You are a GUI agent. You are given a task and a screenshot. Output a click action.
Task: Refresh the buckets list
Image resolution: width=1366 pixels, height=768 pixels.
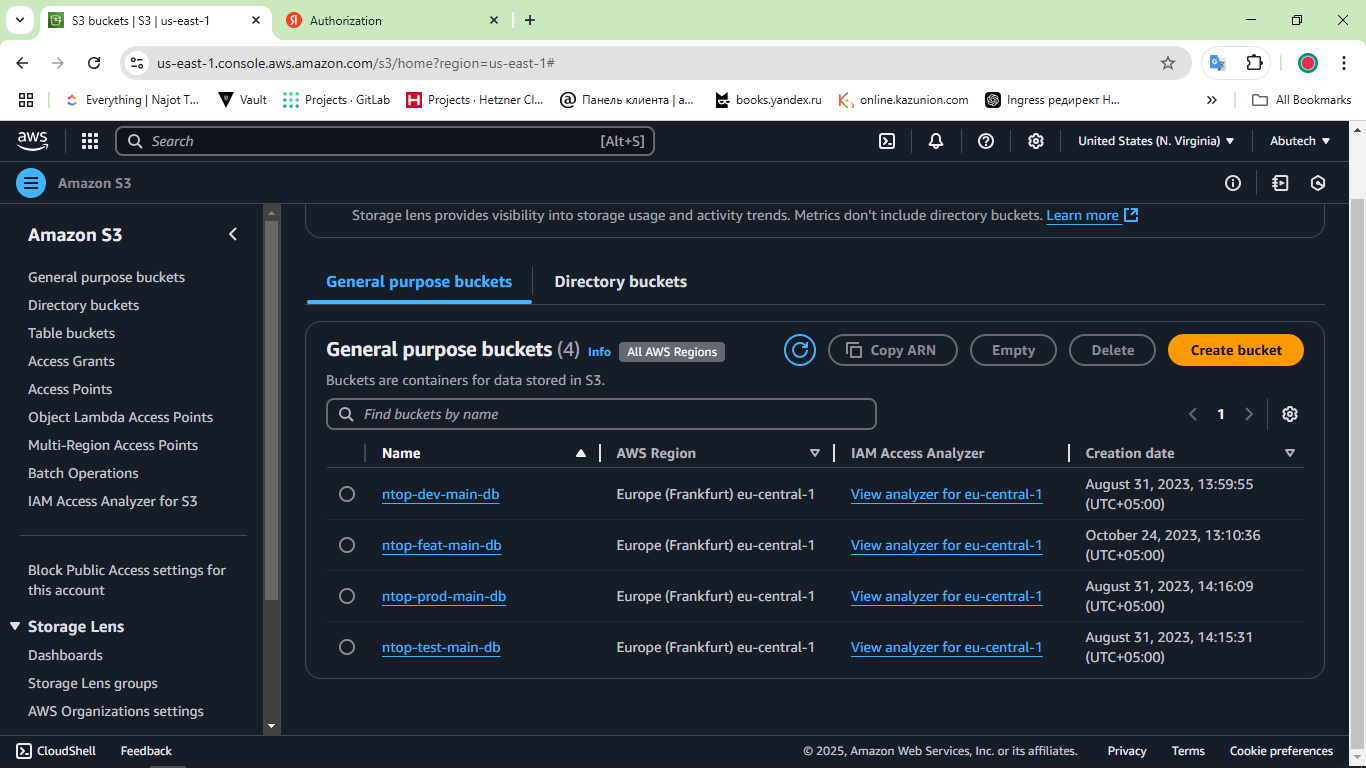tap(800, 350)
